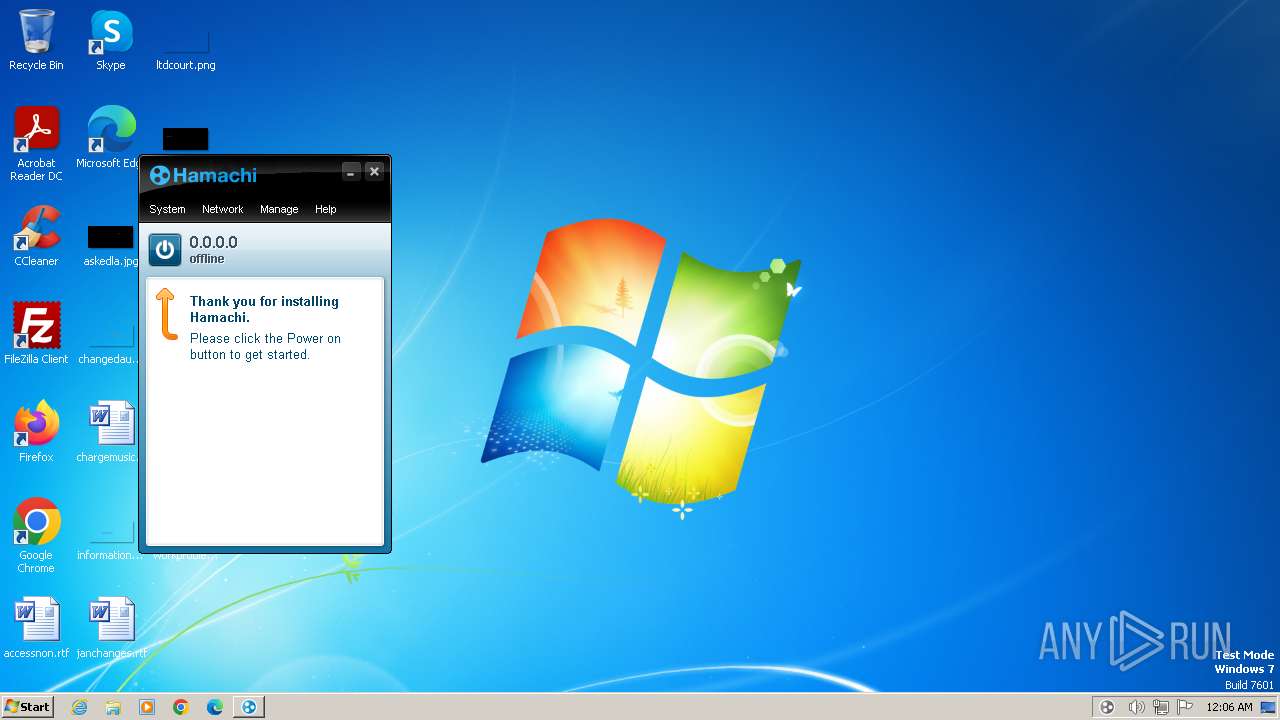Select the changedau file on desktop
Screen dimensions: 1280x720
click(110, 345)
